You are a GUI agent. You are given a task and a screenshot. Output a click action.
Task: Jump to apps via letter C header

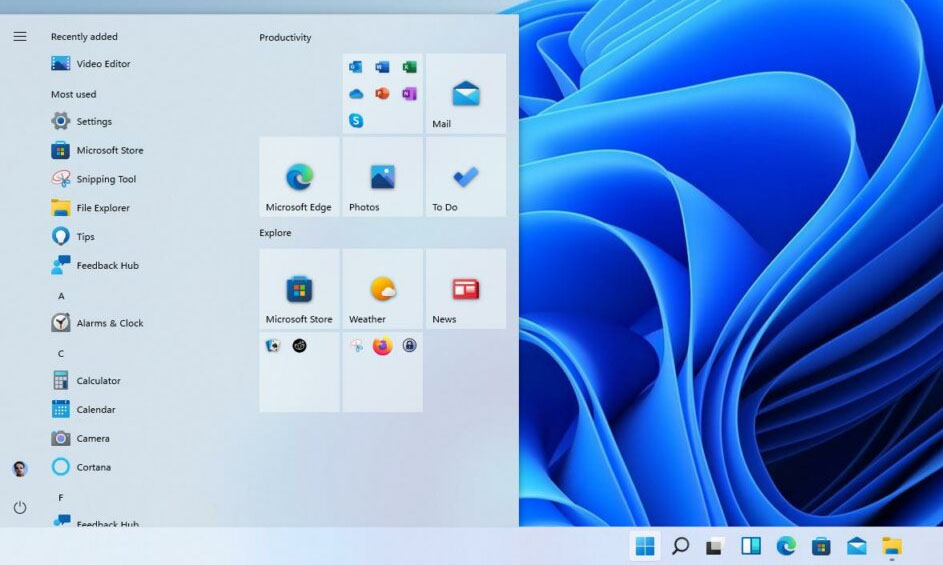pyautogui.click(x=61, y=354)
